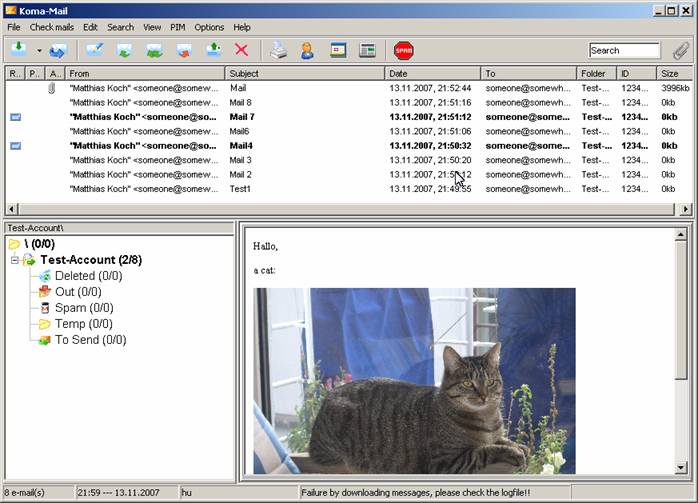This screenshot has width=698, height=503.
Task: Select the mail with subject Test1
Action: pos(349,189)
